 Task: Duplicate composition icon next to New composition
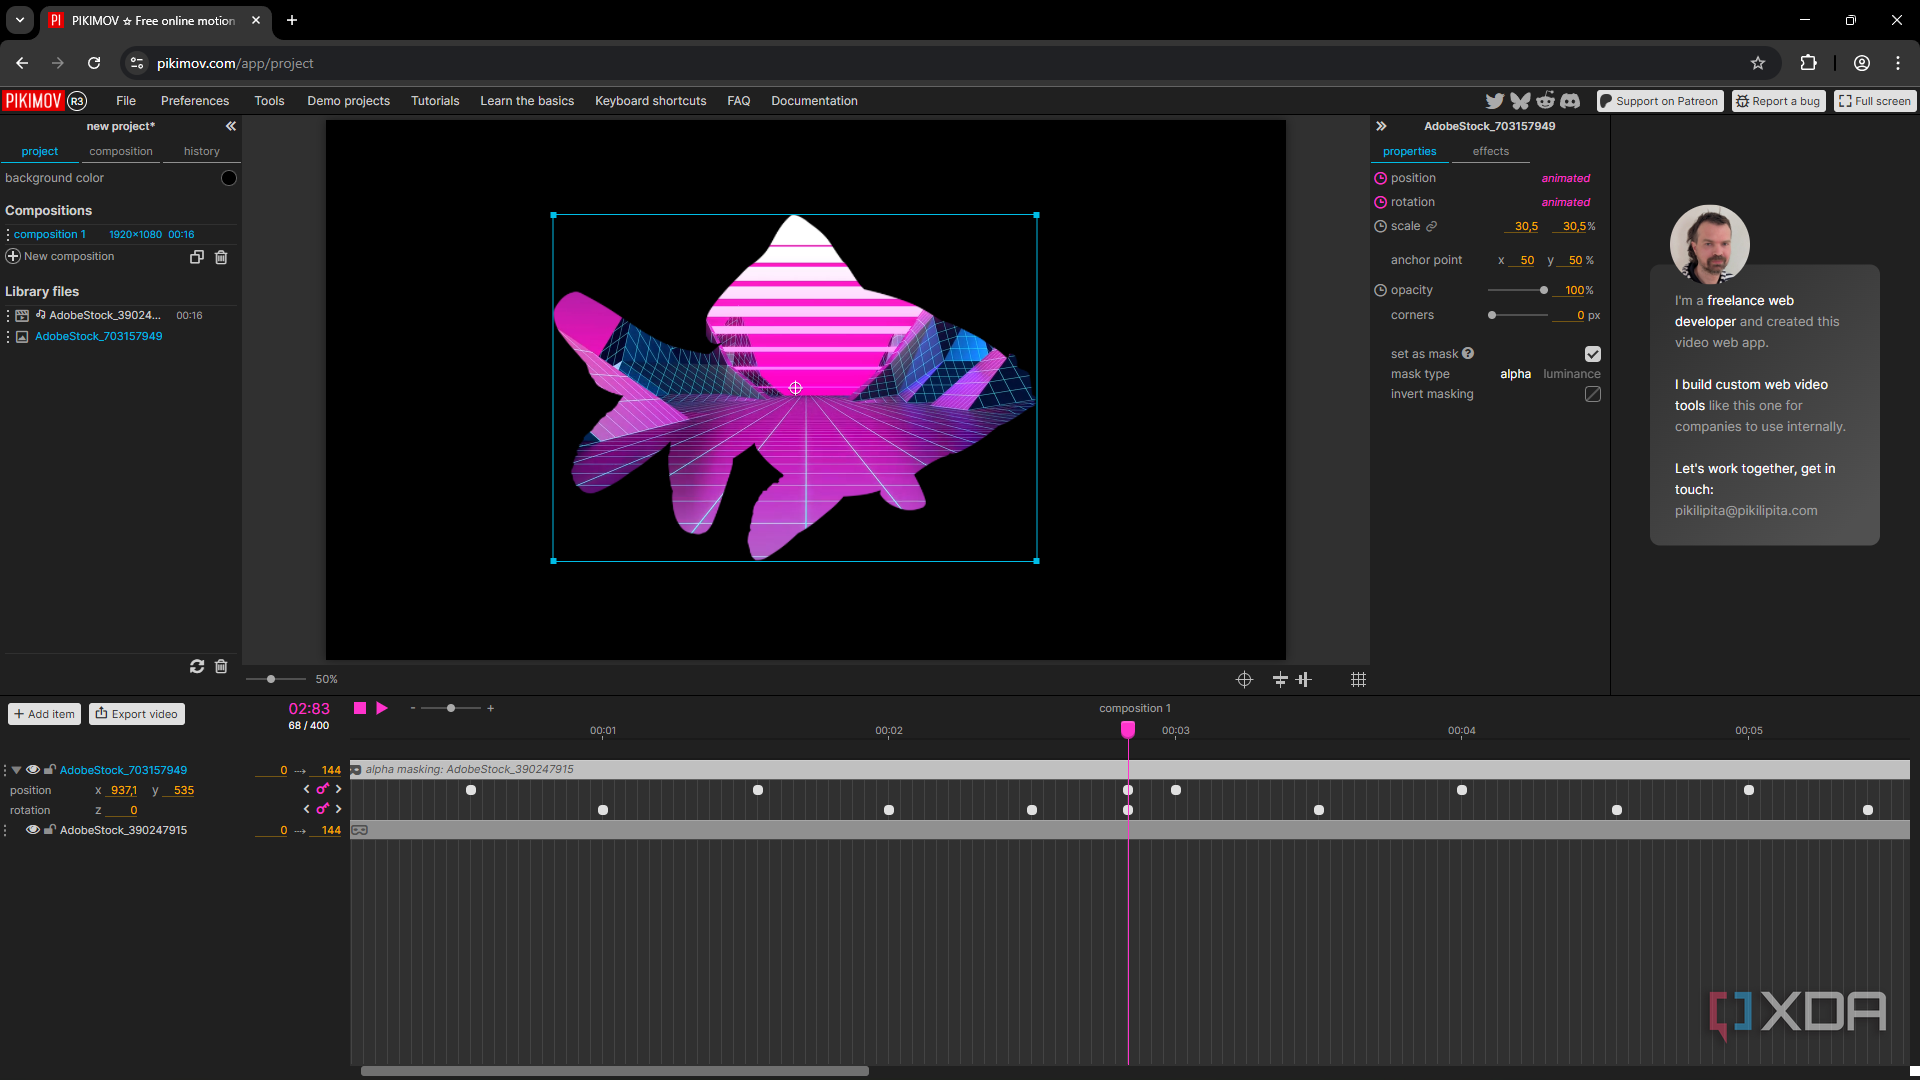click(x=197, y=257)
